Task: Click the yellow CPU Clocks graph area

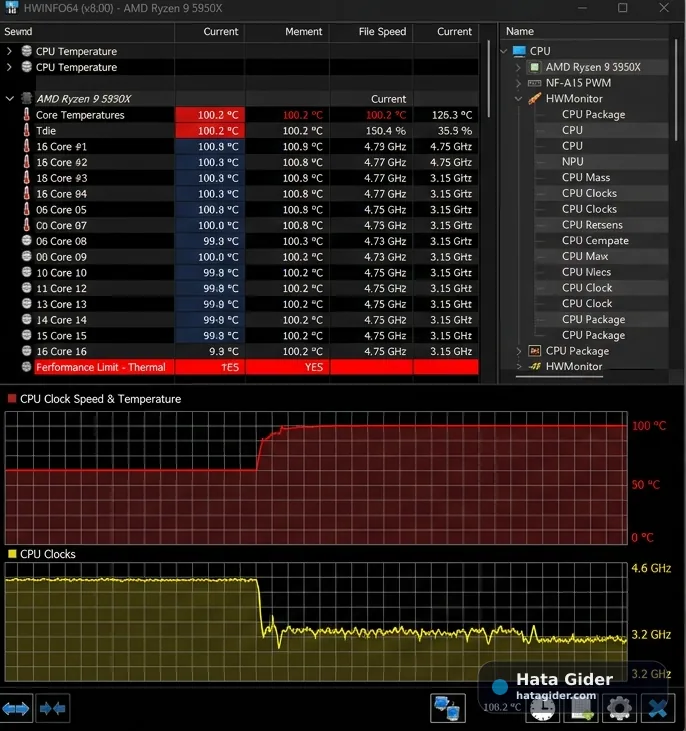Action: point(316,621)
